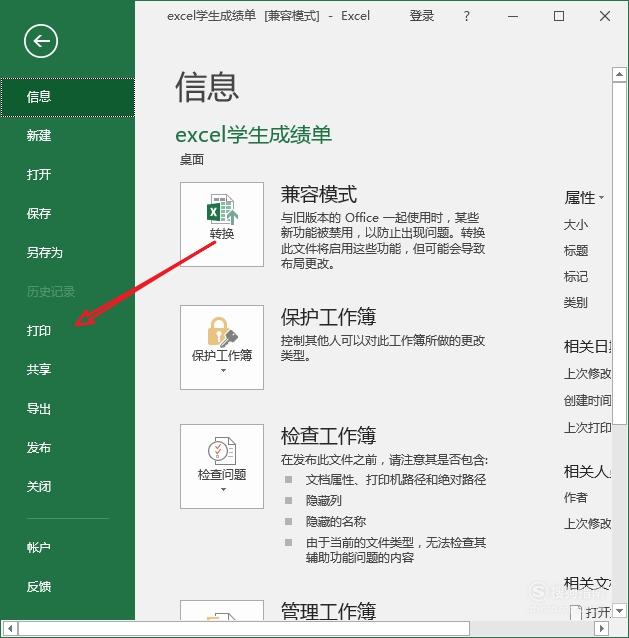
Task: Click the 类别 property label
Action: coord(576,303)
